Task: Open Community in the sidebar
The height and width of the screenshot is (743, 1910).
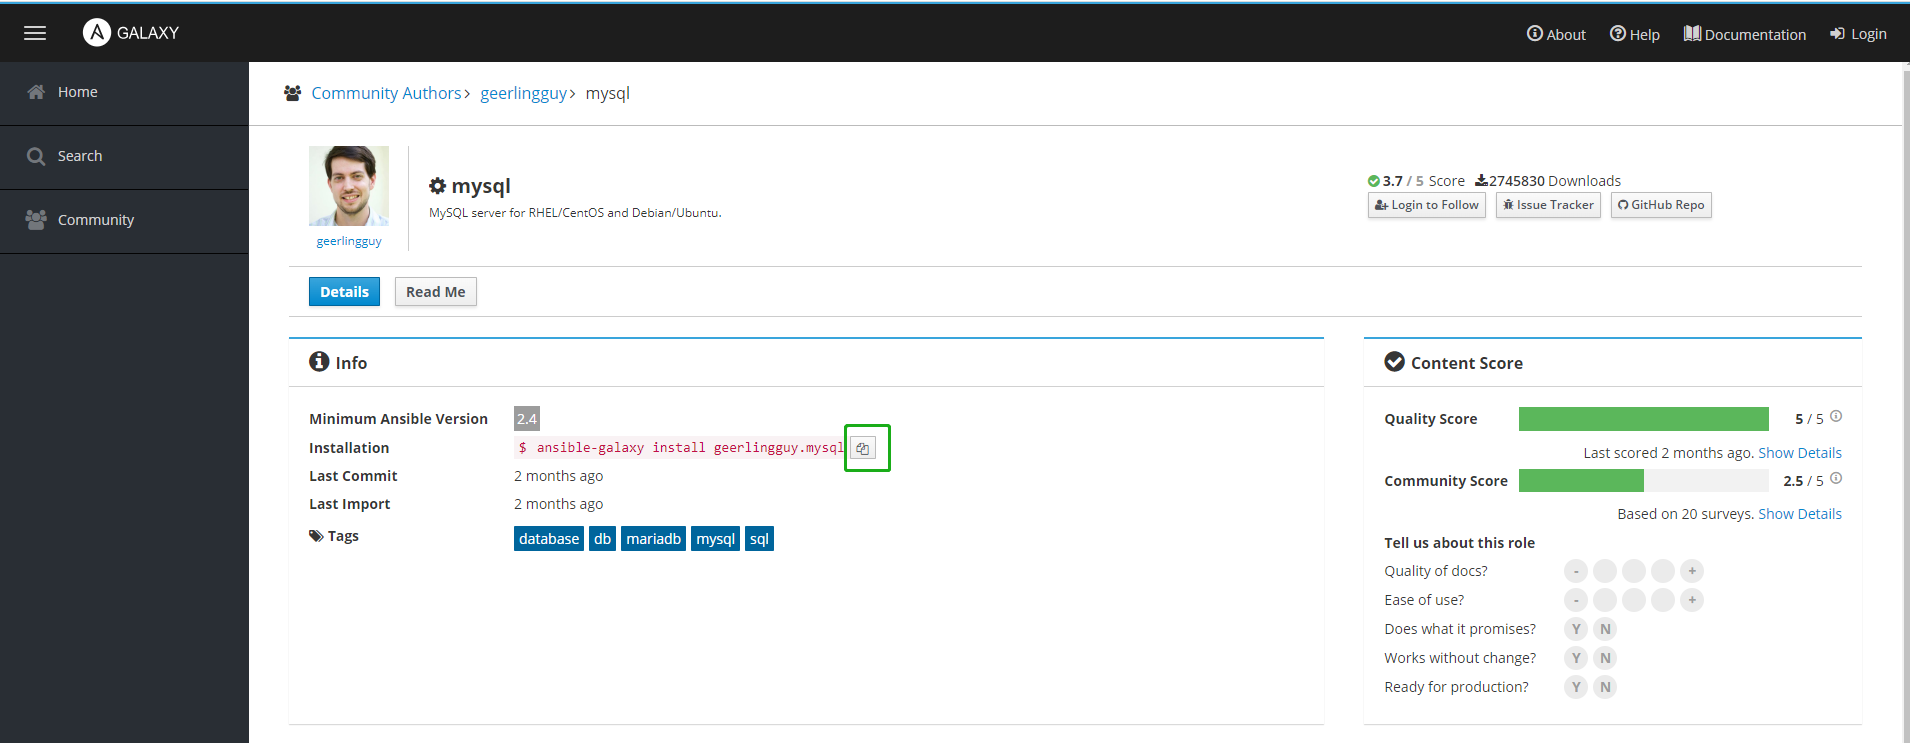Action: pyautogui.click(x=124, y=221)
